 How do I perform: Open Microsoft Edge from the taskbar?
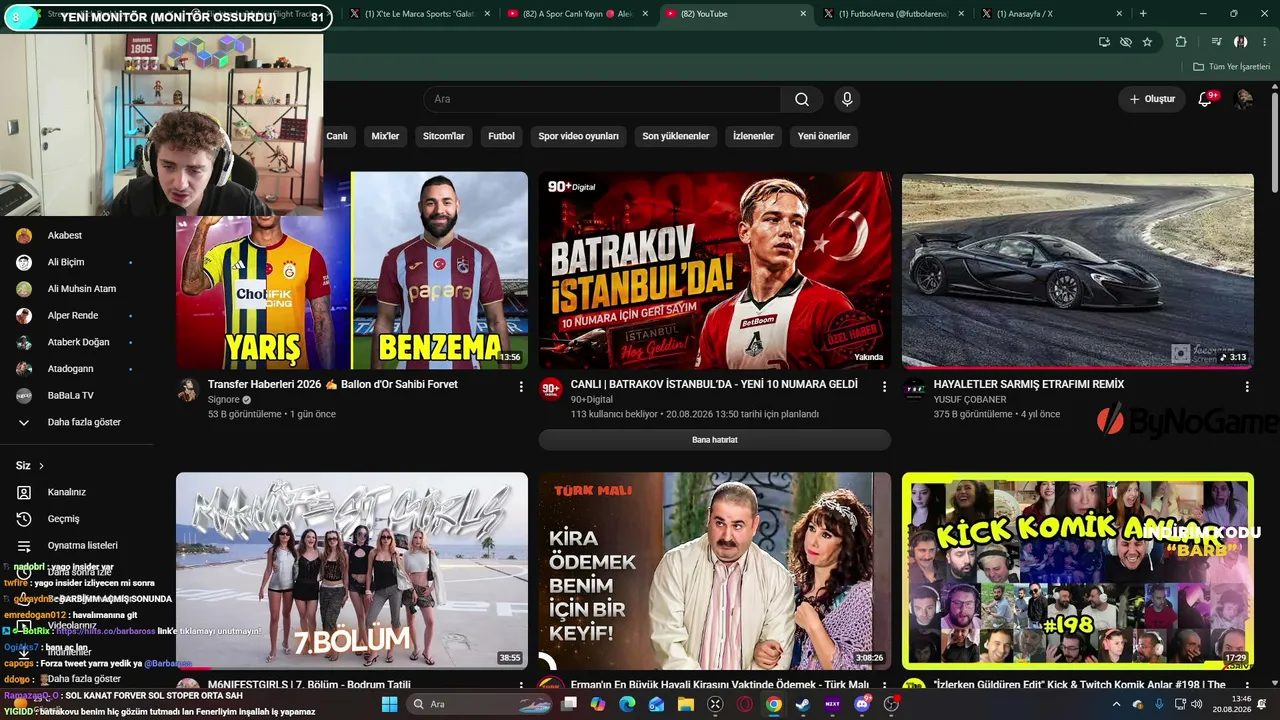627,704
